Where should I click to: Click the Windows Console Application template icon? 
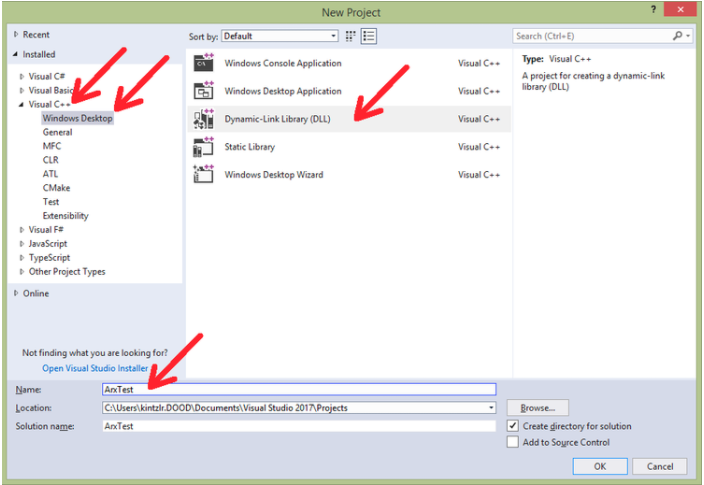click(203, 63)
